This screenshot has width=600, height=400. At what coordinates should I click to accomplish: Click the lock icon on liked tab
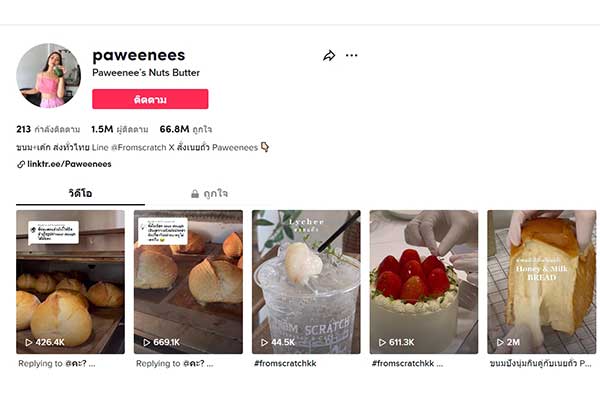[x=195, y=193]
